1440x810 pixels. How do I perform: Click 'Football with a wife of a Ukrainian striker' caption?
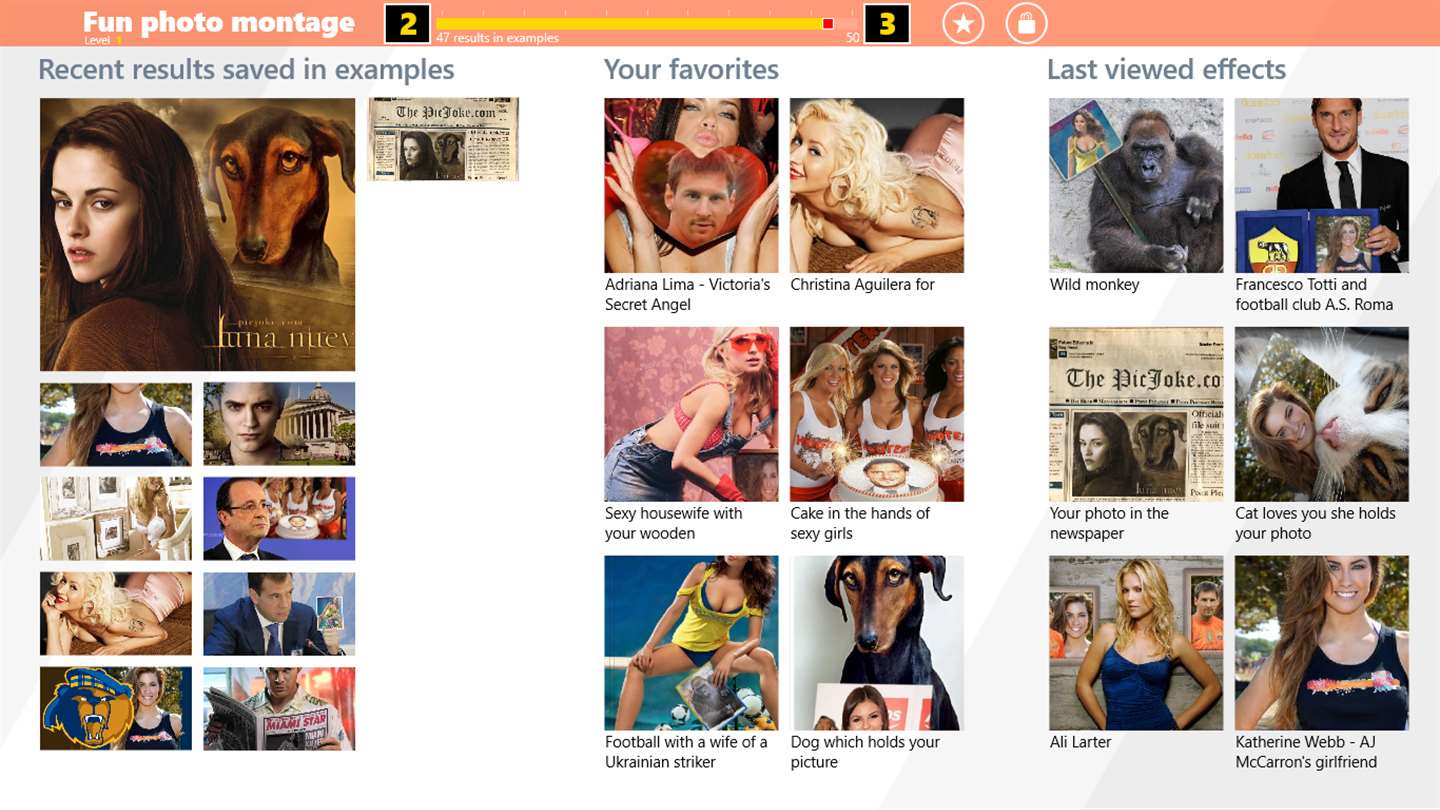pos(686,752)
